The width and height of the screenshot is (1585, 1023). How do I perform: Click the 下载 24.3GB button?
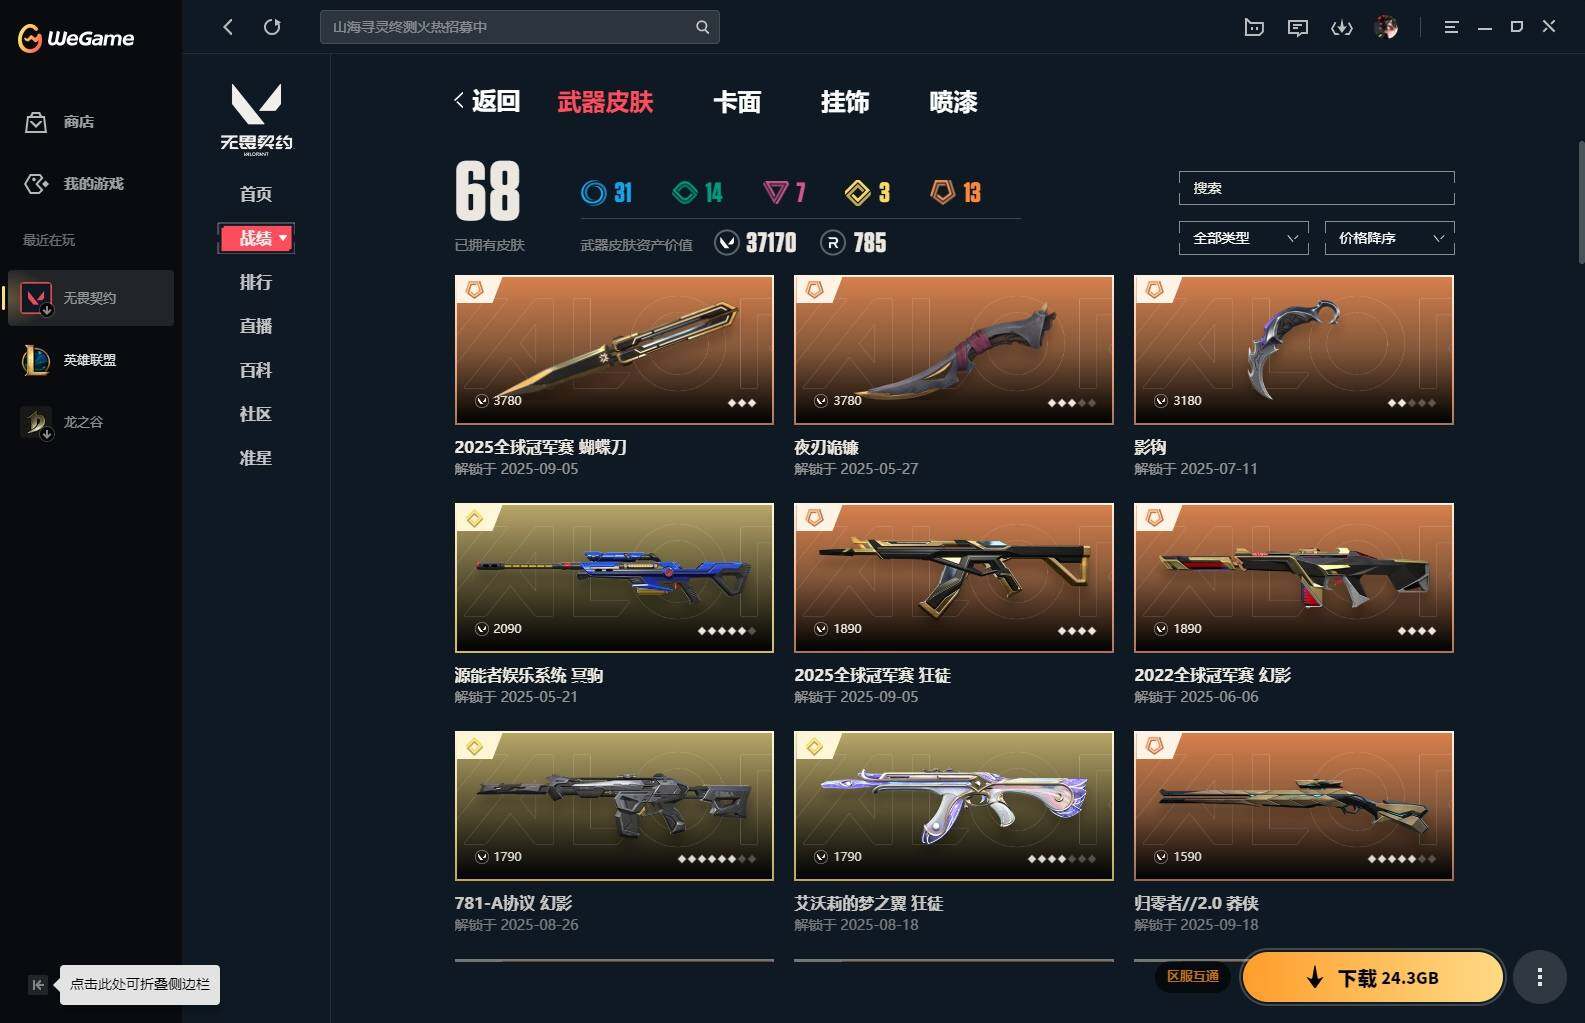(x=1373, y=977)
